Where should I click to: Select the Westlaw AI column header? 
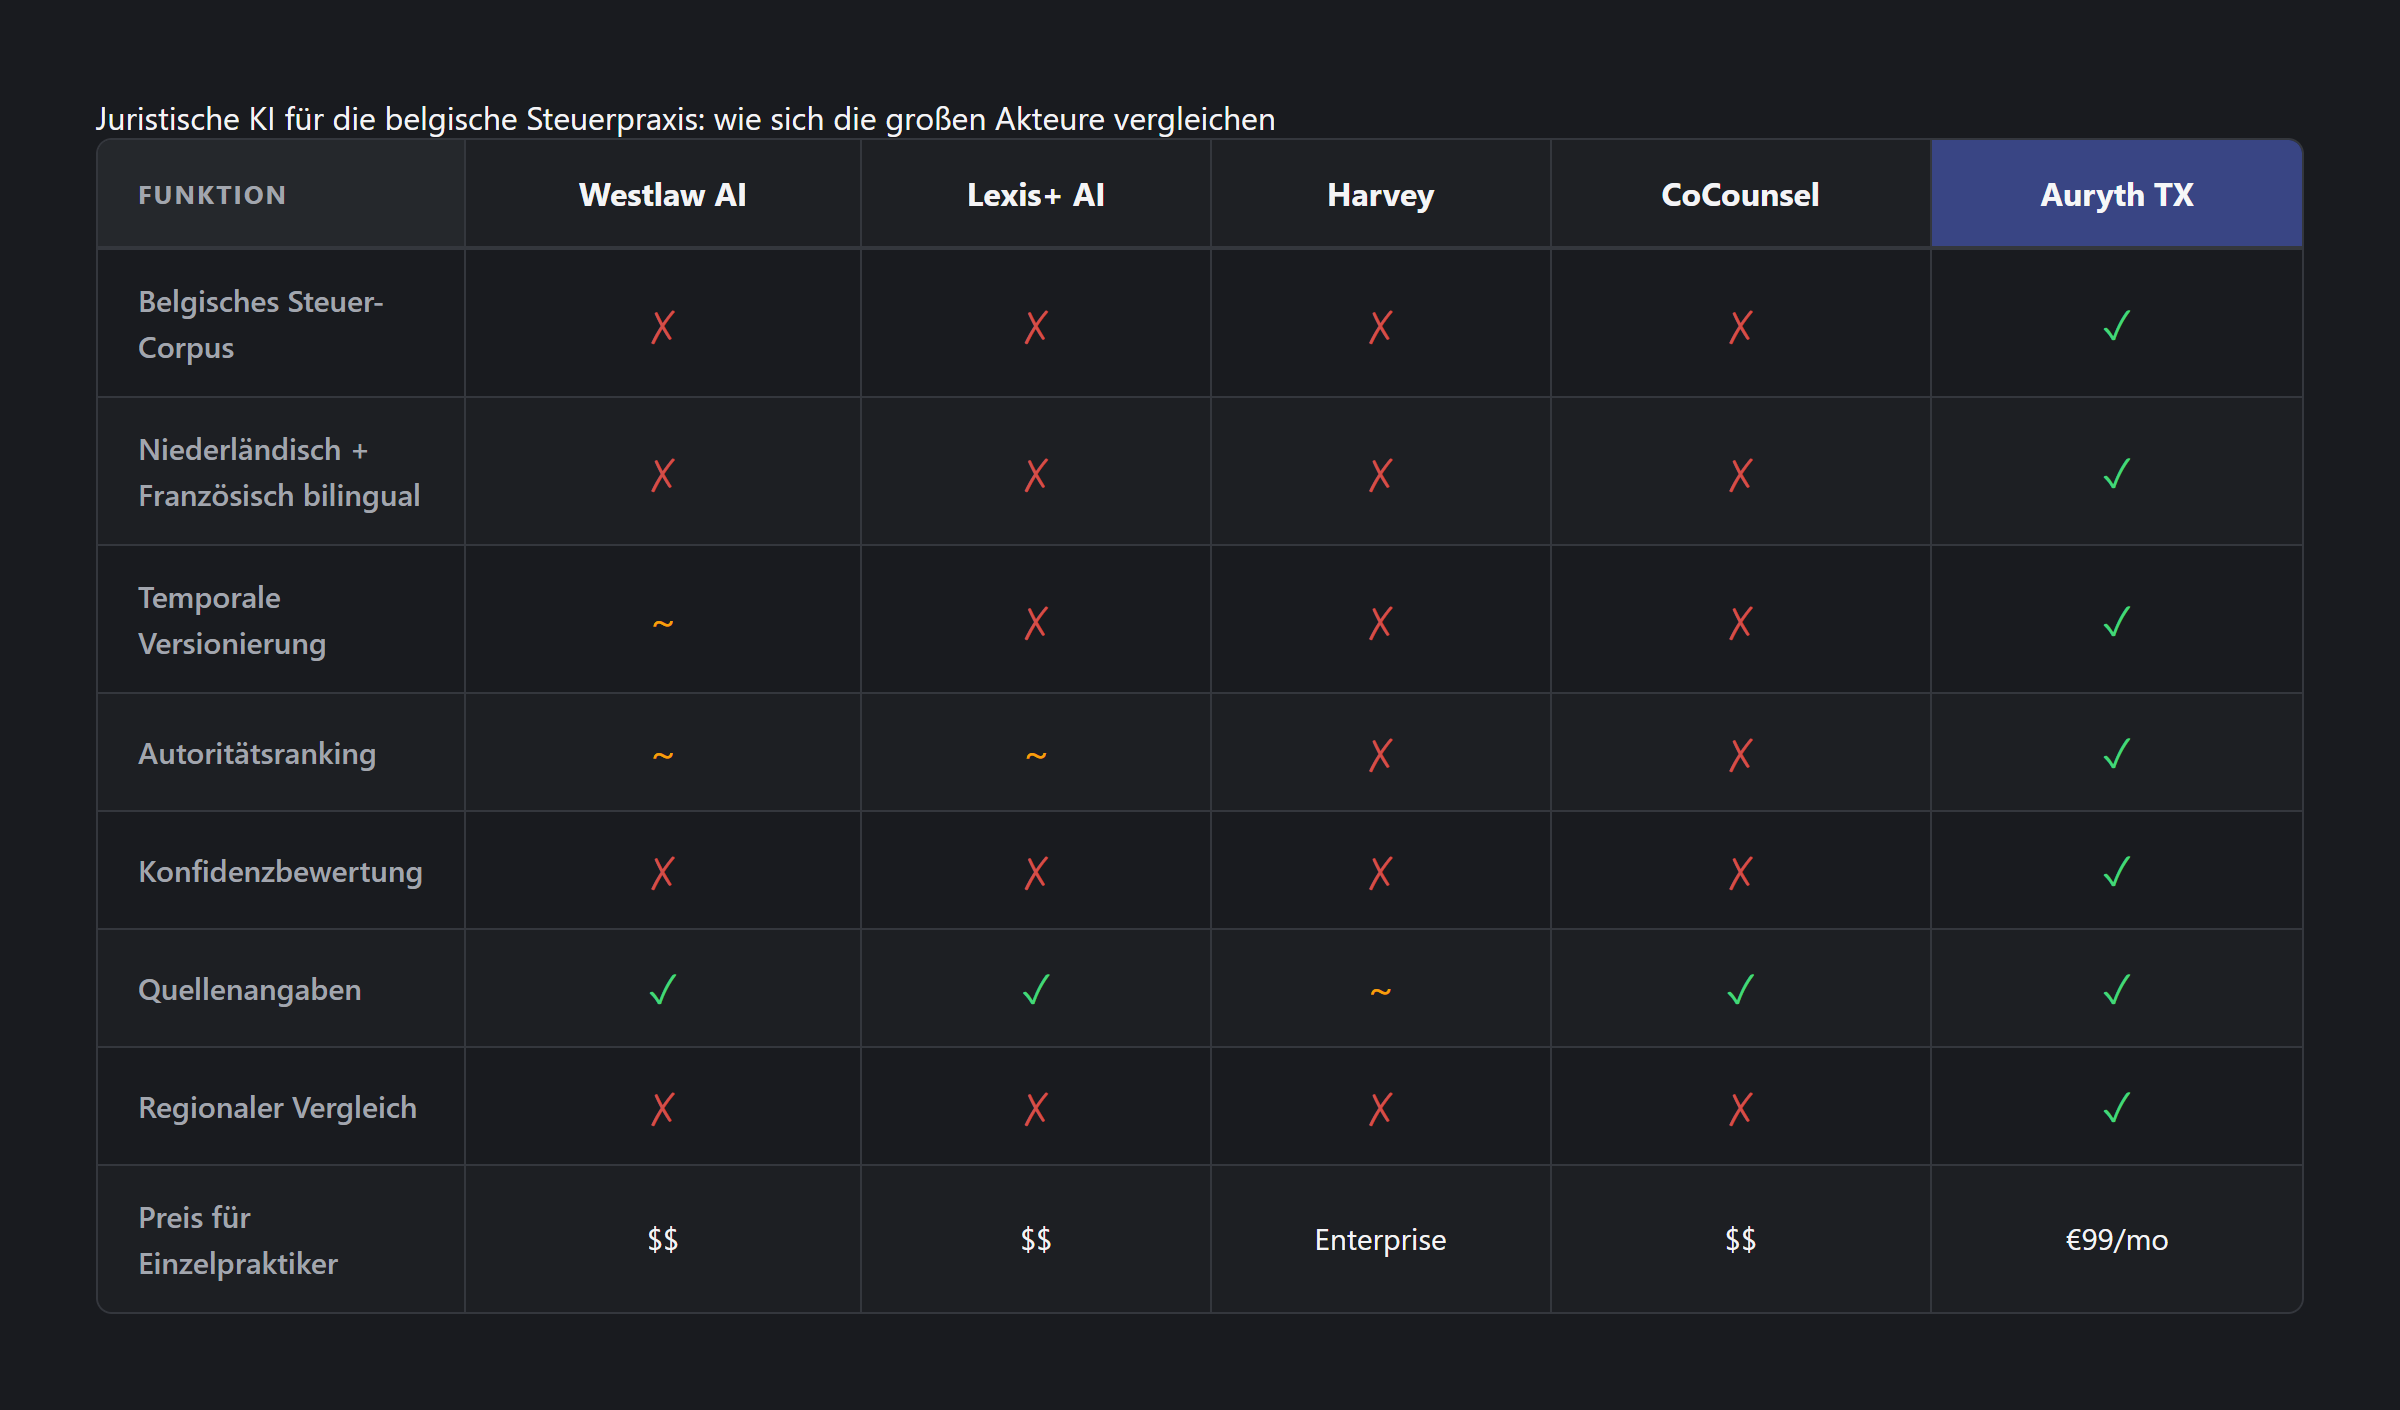coord(662,195)
